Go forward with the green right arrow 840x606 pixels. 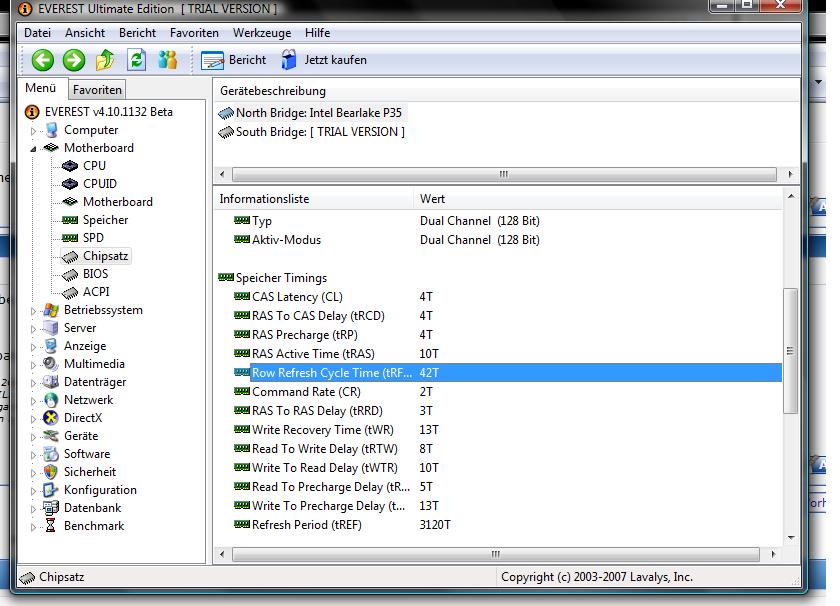coord(74,60)
